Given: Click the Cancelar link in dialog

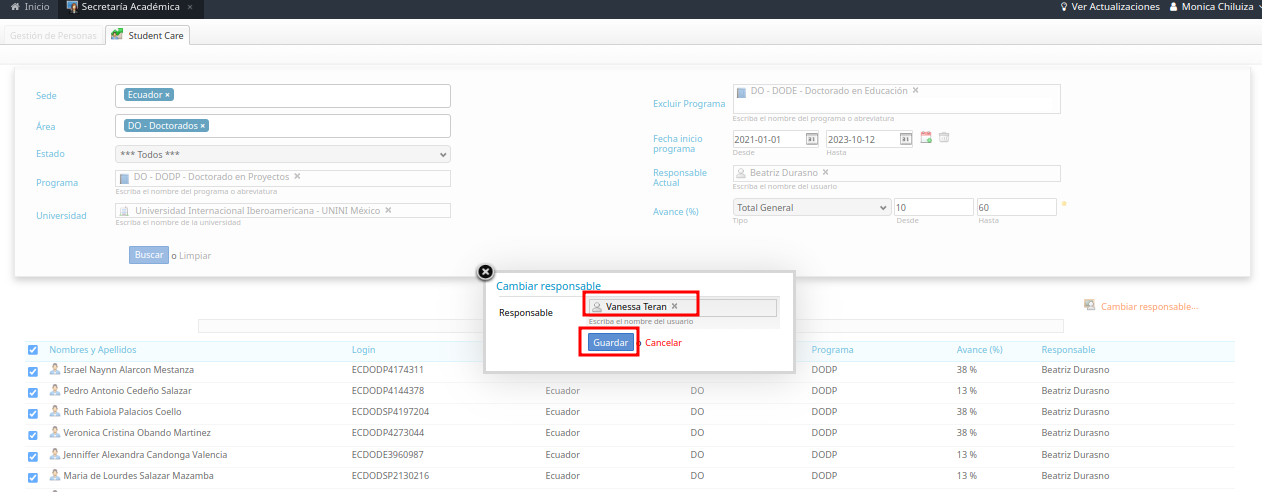Looking at the screenshot, I should coord(663,343).
